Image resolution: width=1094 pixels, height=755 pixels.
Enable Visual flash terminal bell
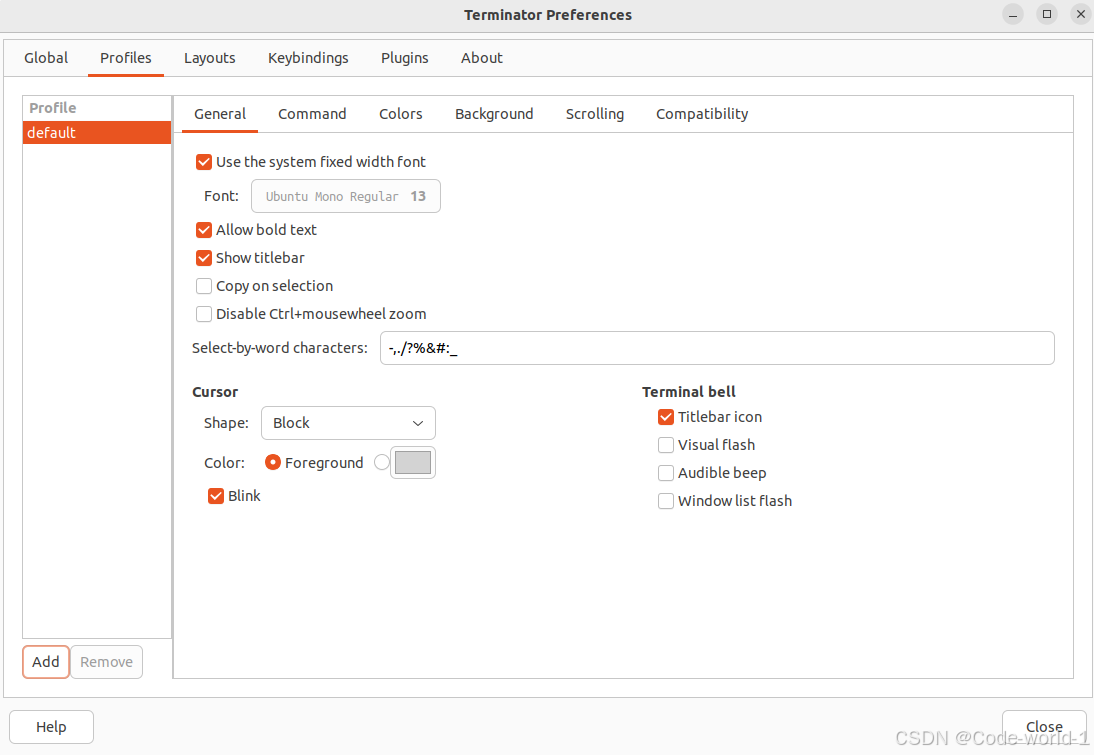pyautogui.click(x=666, y=445)
